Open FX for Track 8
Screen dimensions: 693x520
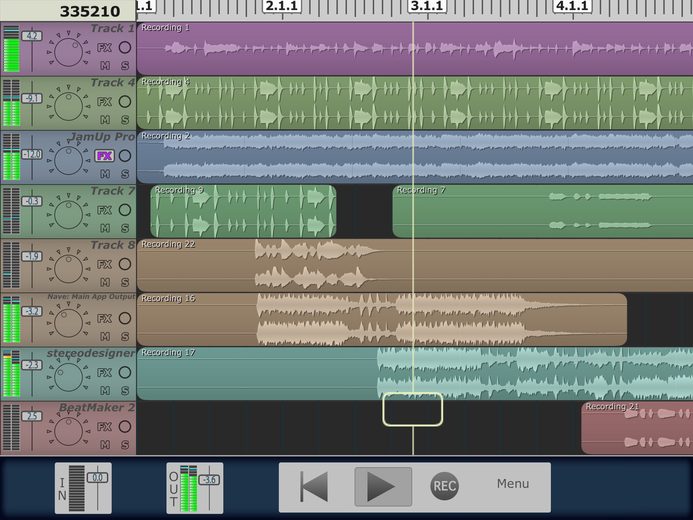click(x=104, y=264)
